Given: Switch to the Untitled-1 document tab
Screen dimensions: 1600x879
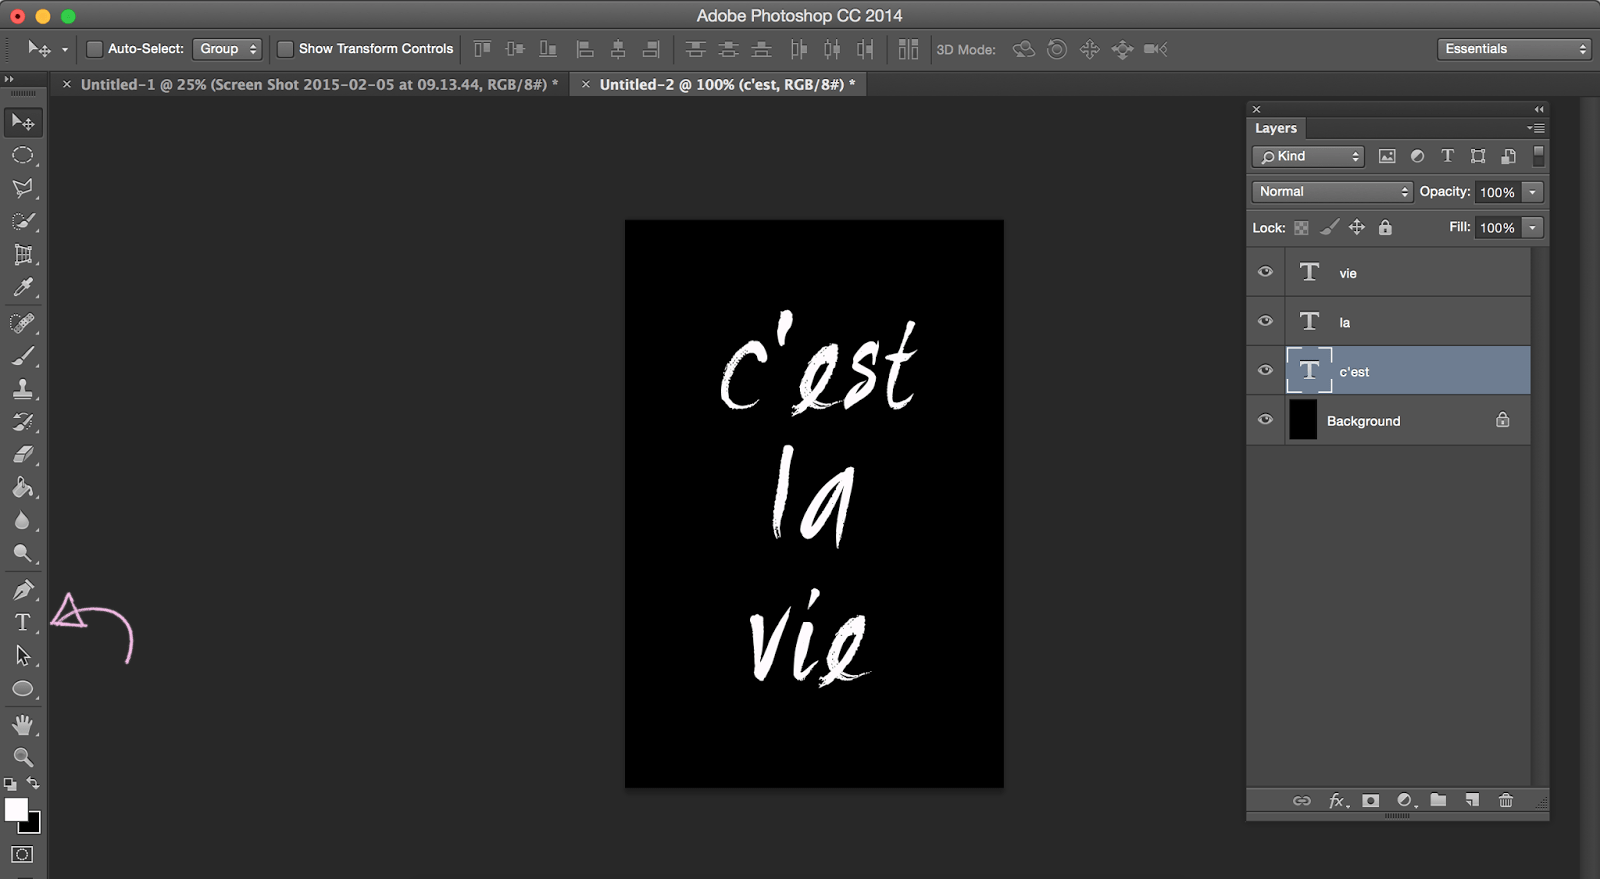Looking at the screenshot, I should point(319,84).
